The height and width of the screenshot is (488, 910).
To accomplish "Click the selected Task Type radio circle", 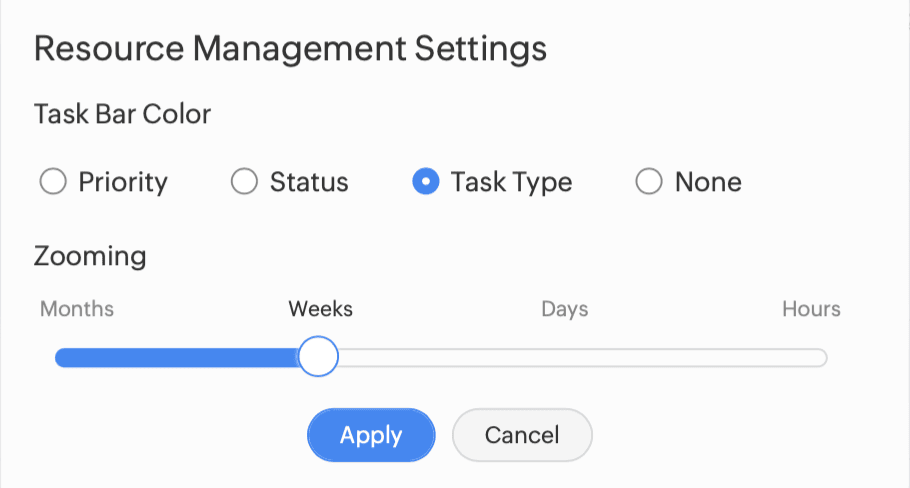I will [425, 182].
